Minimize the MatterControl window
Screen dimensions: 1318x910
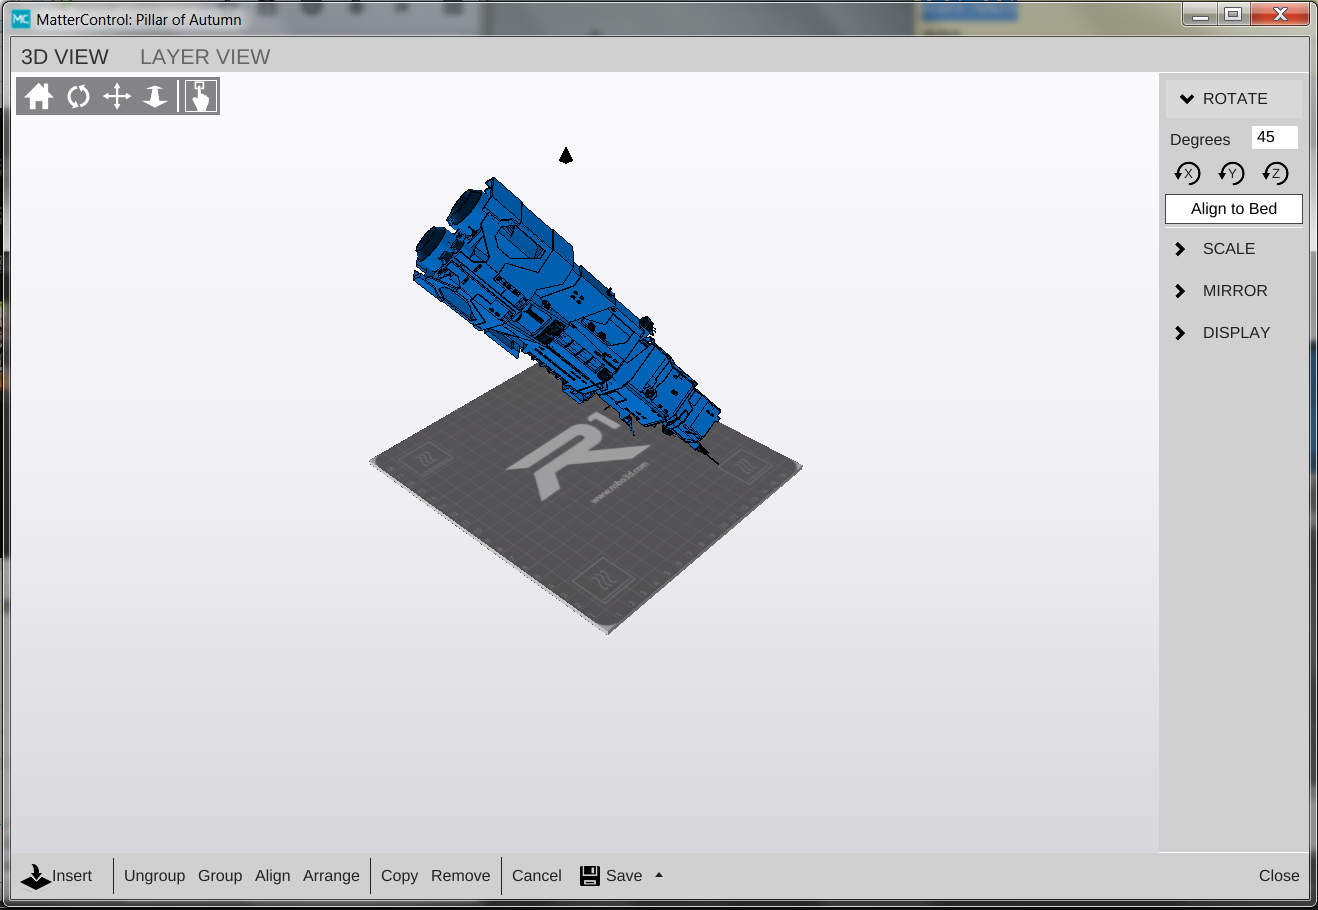(1200, 14)
